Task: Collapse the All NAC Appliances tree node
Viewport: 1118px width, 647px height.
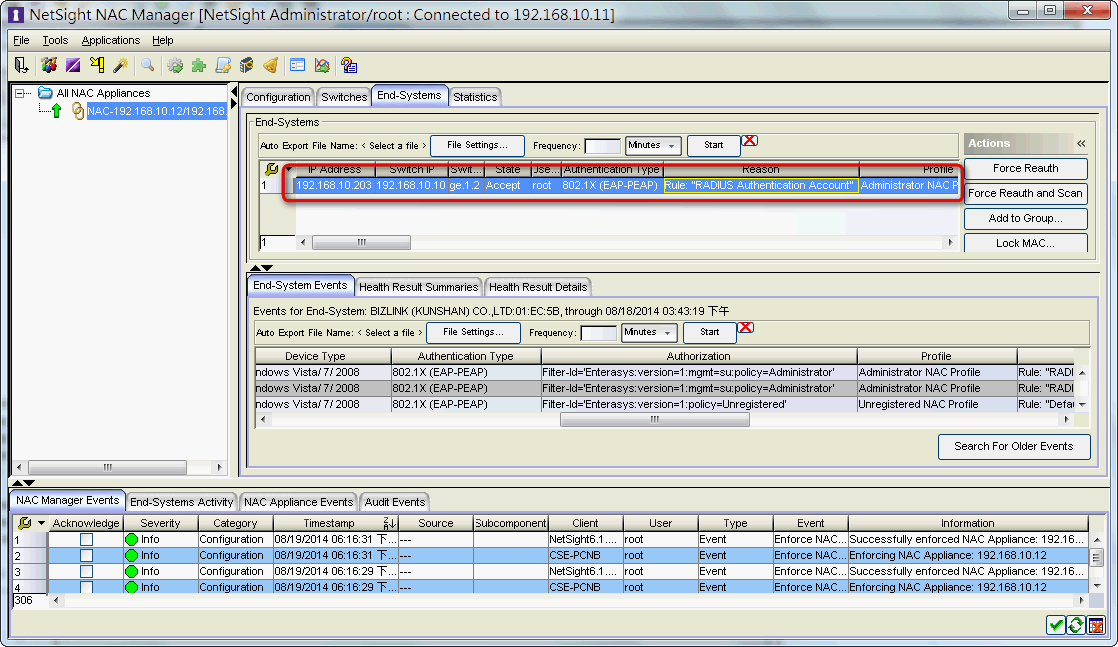Action: [21, 93]
